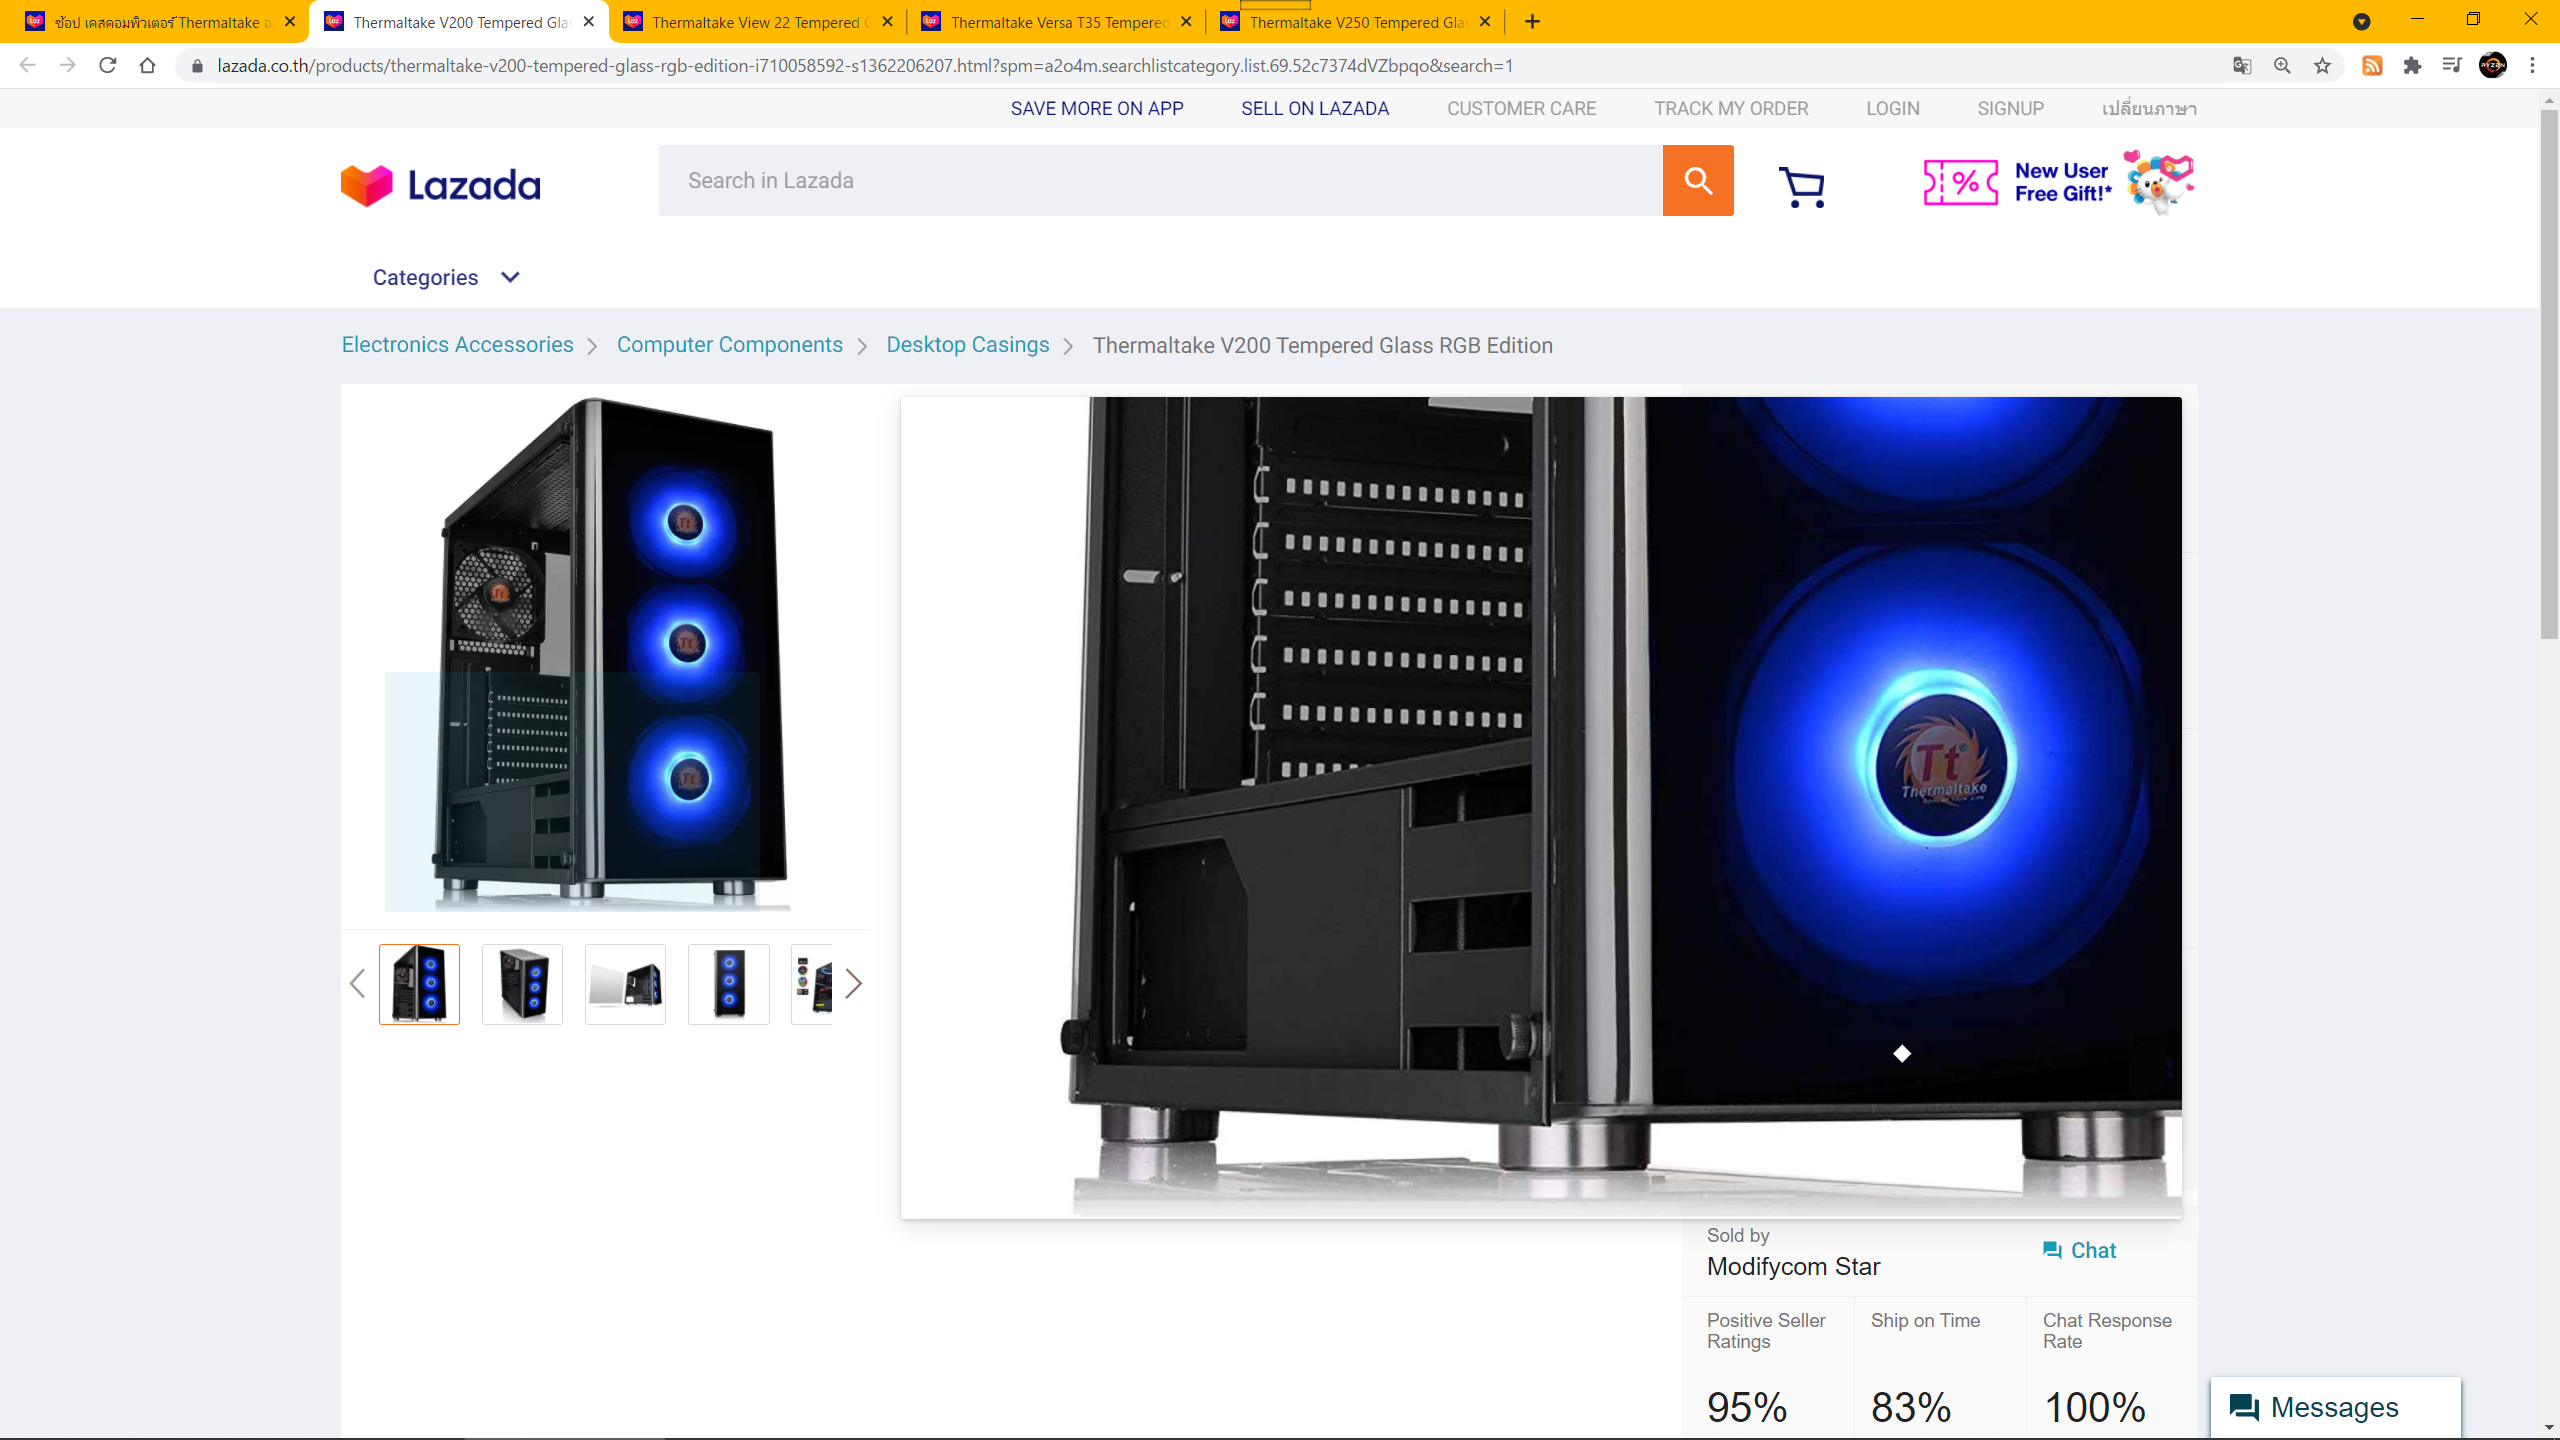Go to Electronics Accessories breadcrumb
This screenshot has height=1440, width=2560.
coord(457,345)
